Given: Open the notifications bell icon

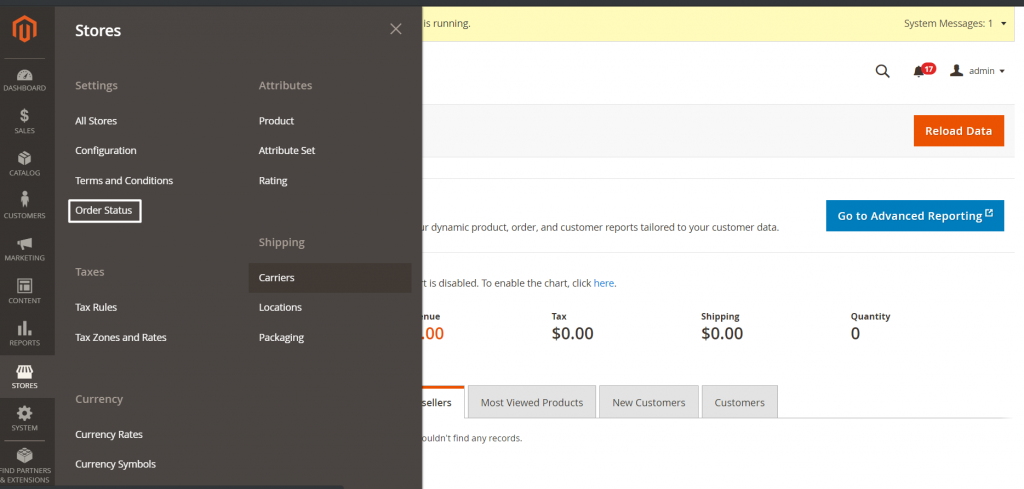Looking at the screenshot, I should 919,71.
